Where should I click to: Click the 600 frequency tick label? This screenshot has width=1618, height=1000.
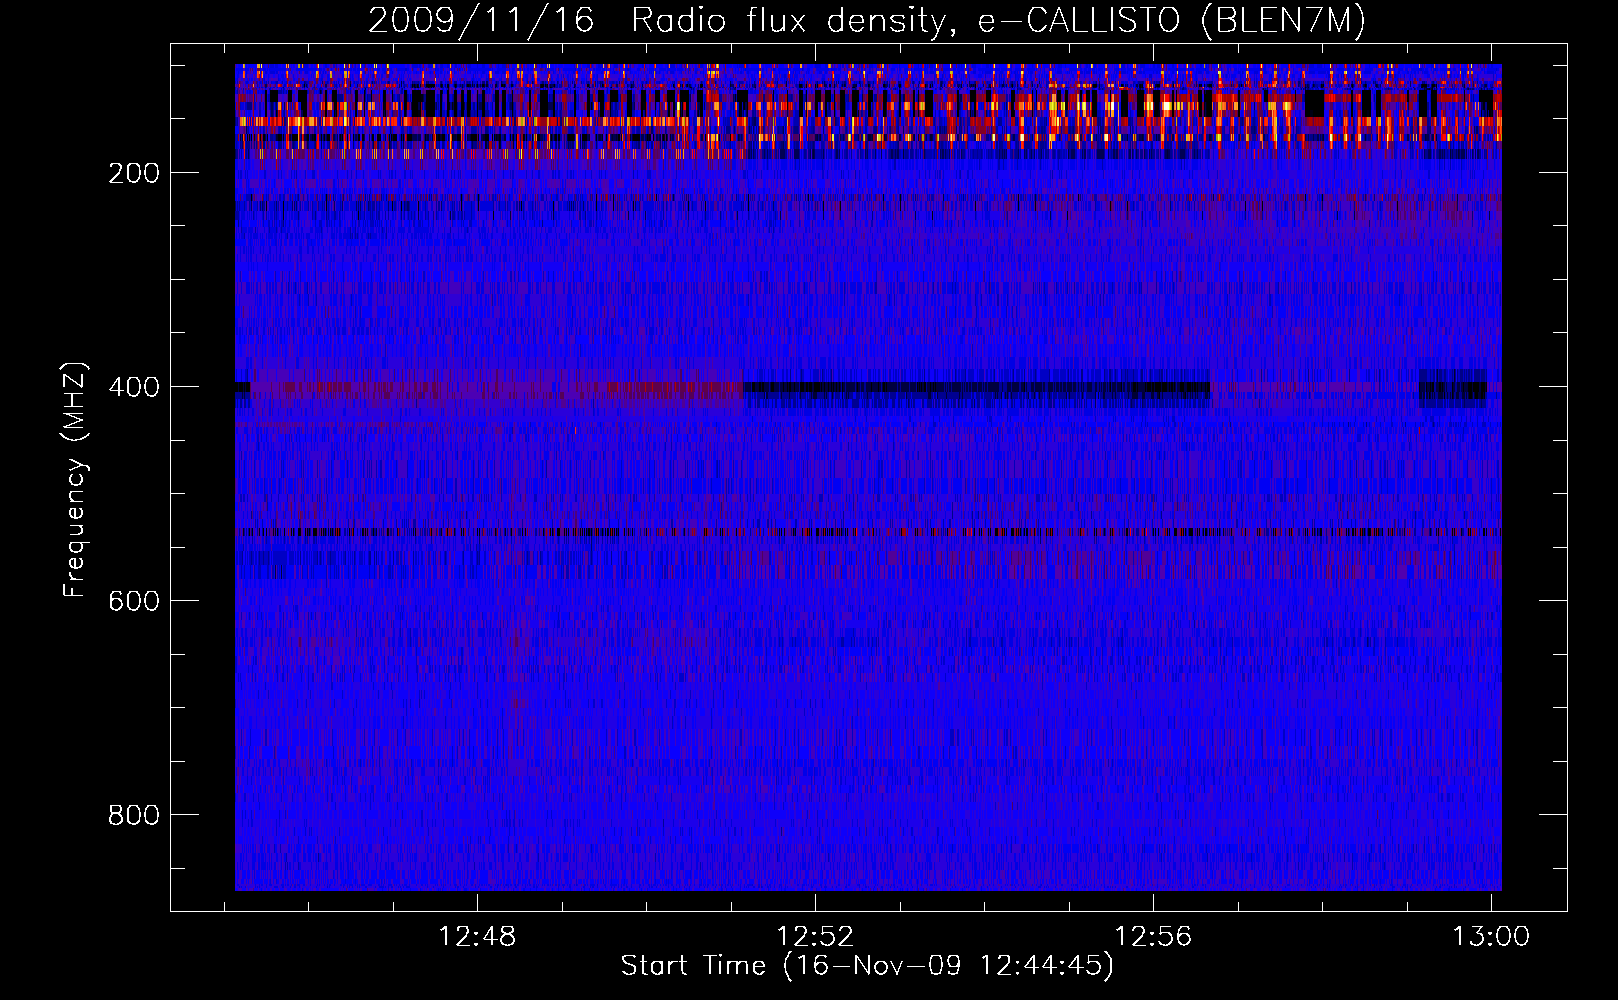(x=134, y=601)
